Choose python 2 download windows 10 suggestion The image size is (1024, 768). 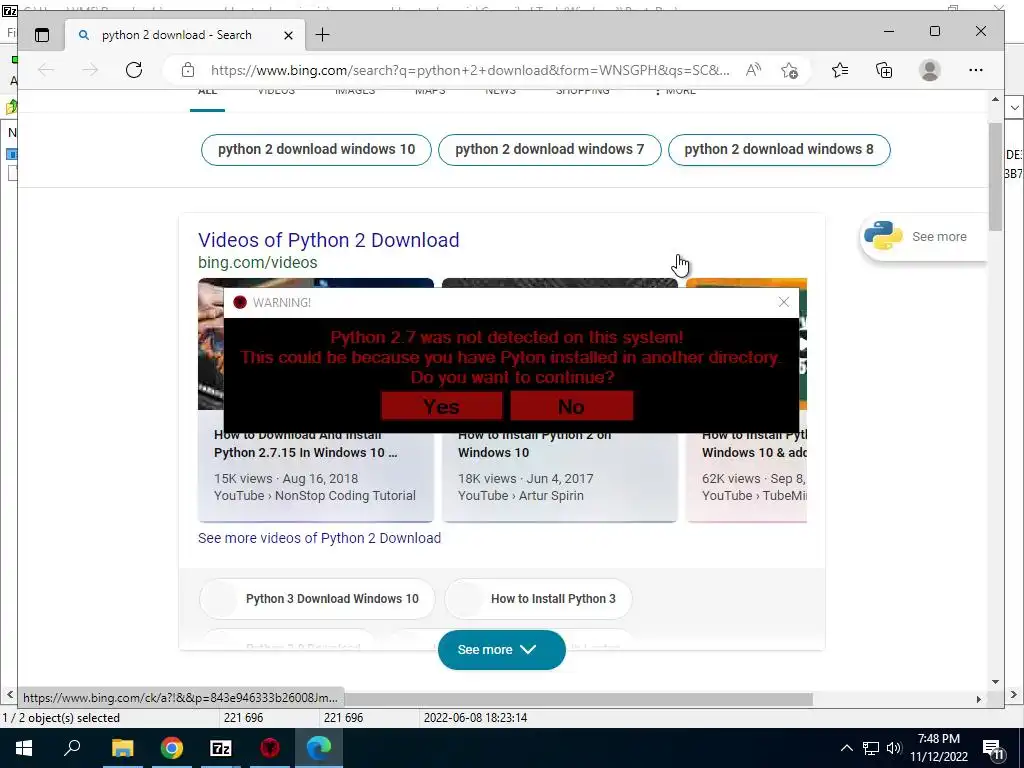316,150
